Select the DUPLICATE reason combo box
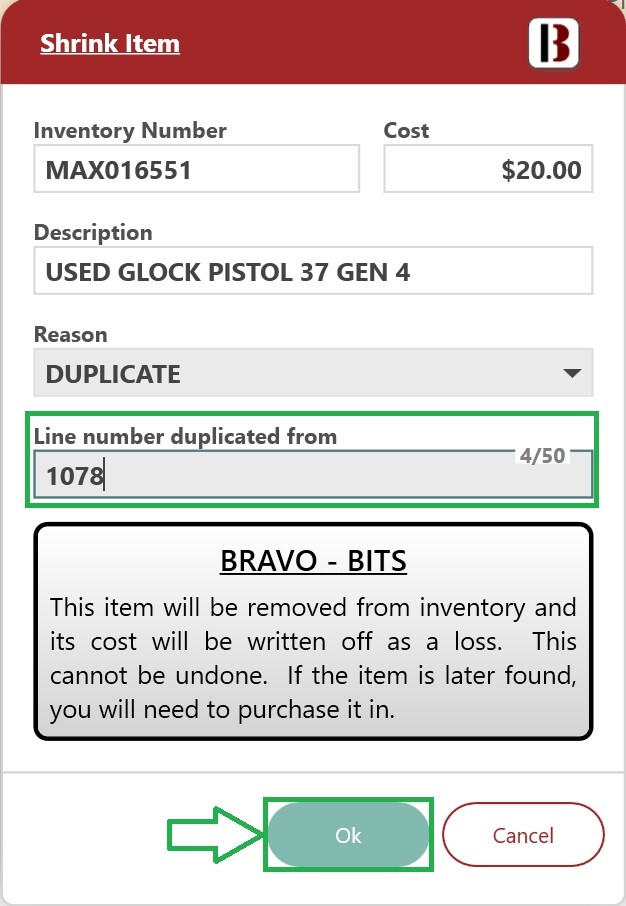Viewport: 626px width, 906px height. point(313,373)
